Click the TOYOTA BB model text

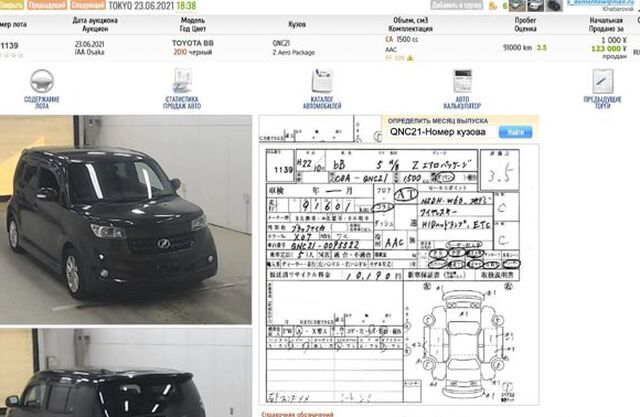point(193,43)
